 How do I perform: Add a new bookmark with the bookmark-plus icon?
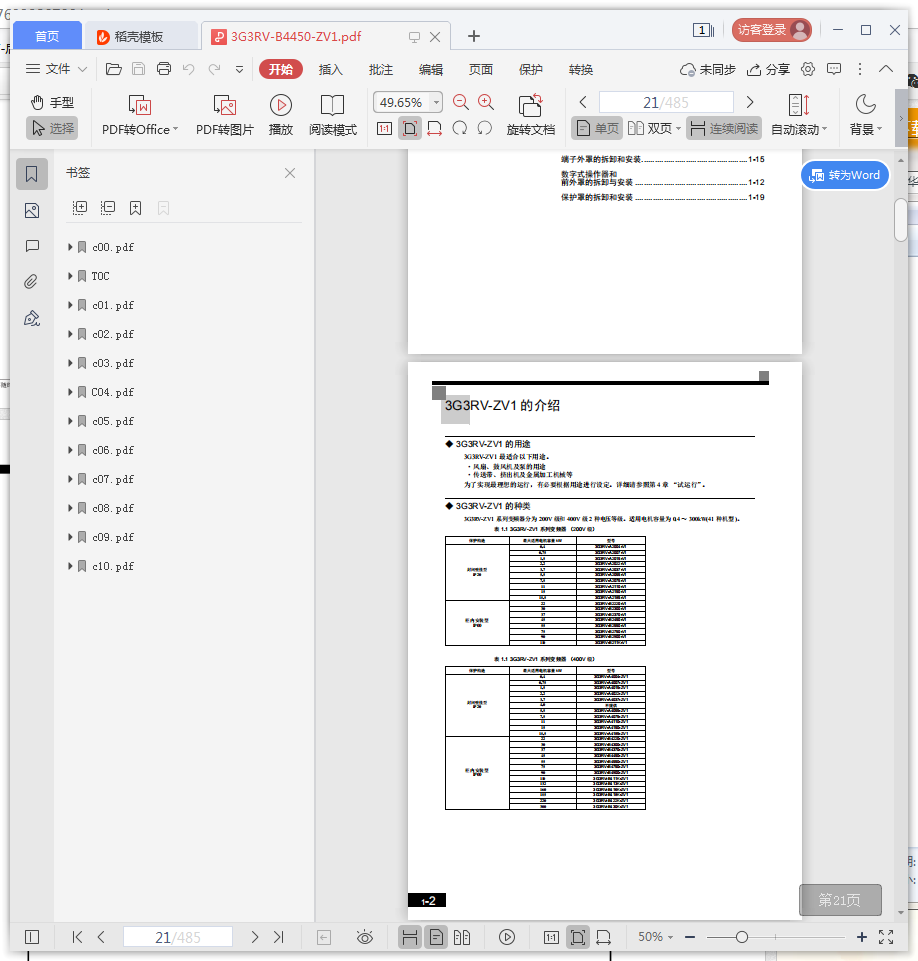135,208
